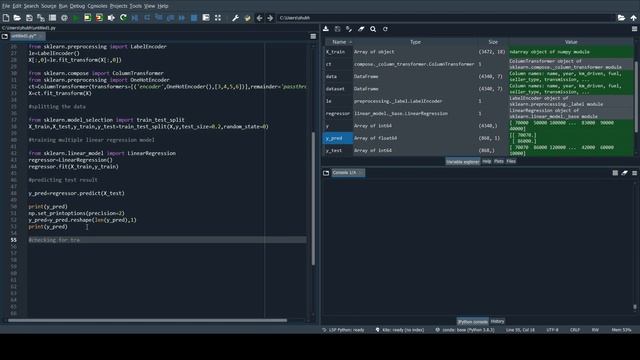The height and width of the screenshot is (360, 640).
Task: Refresh variables in Variable explorer
Action: [x=385, y=29]
